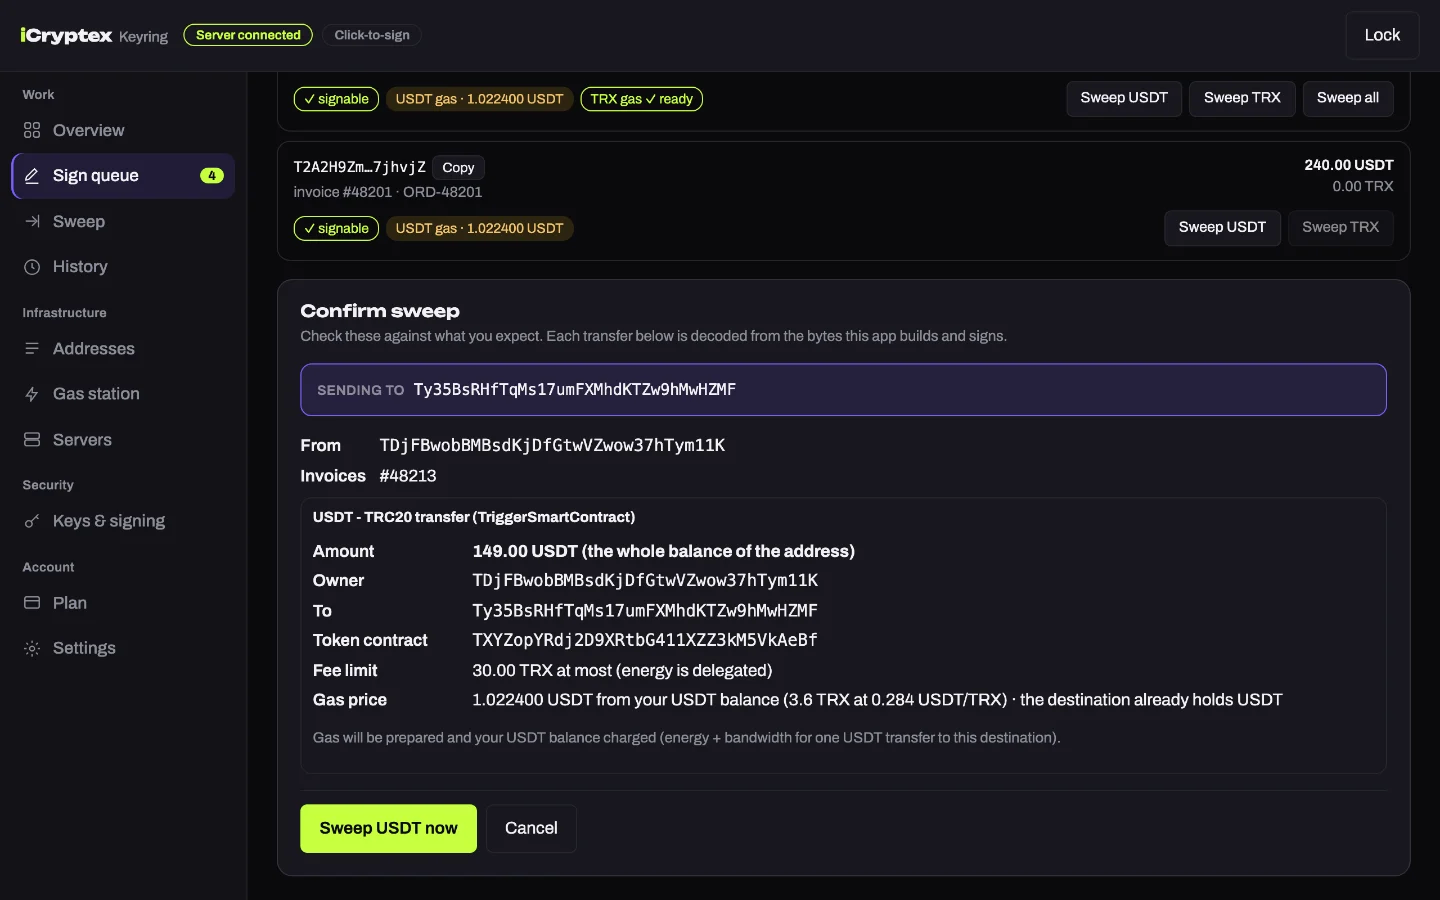Click the Settings gear icon

coord(32,648)
